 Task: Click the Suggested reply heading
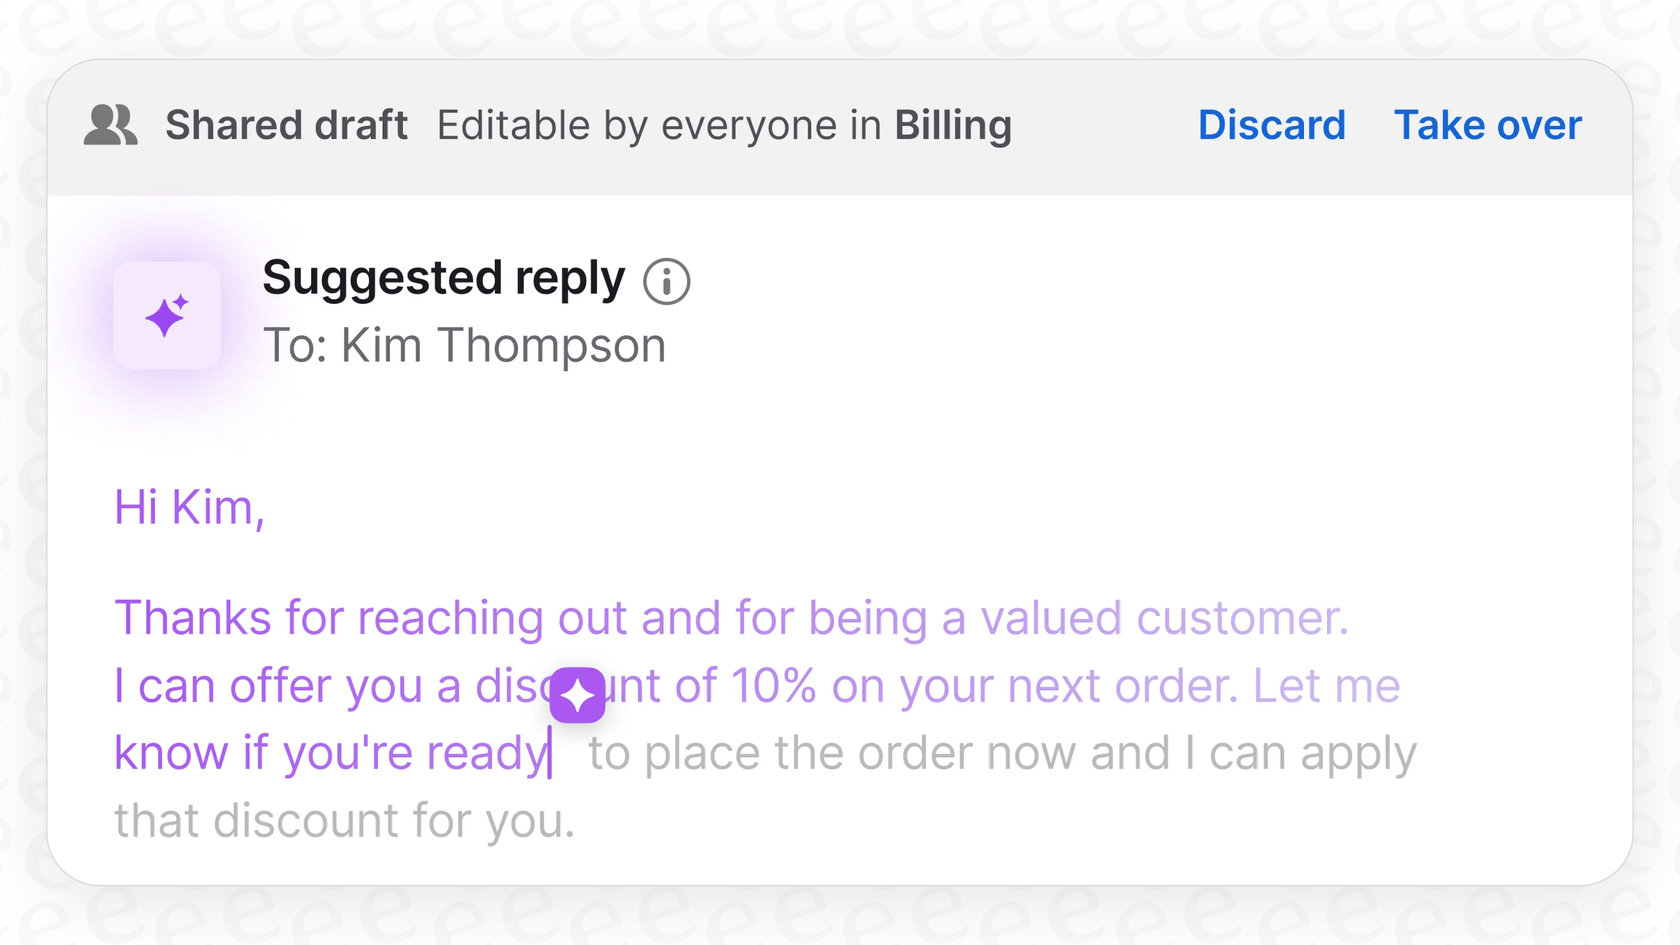click(x=443, y=279)
